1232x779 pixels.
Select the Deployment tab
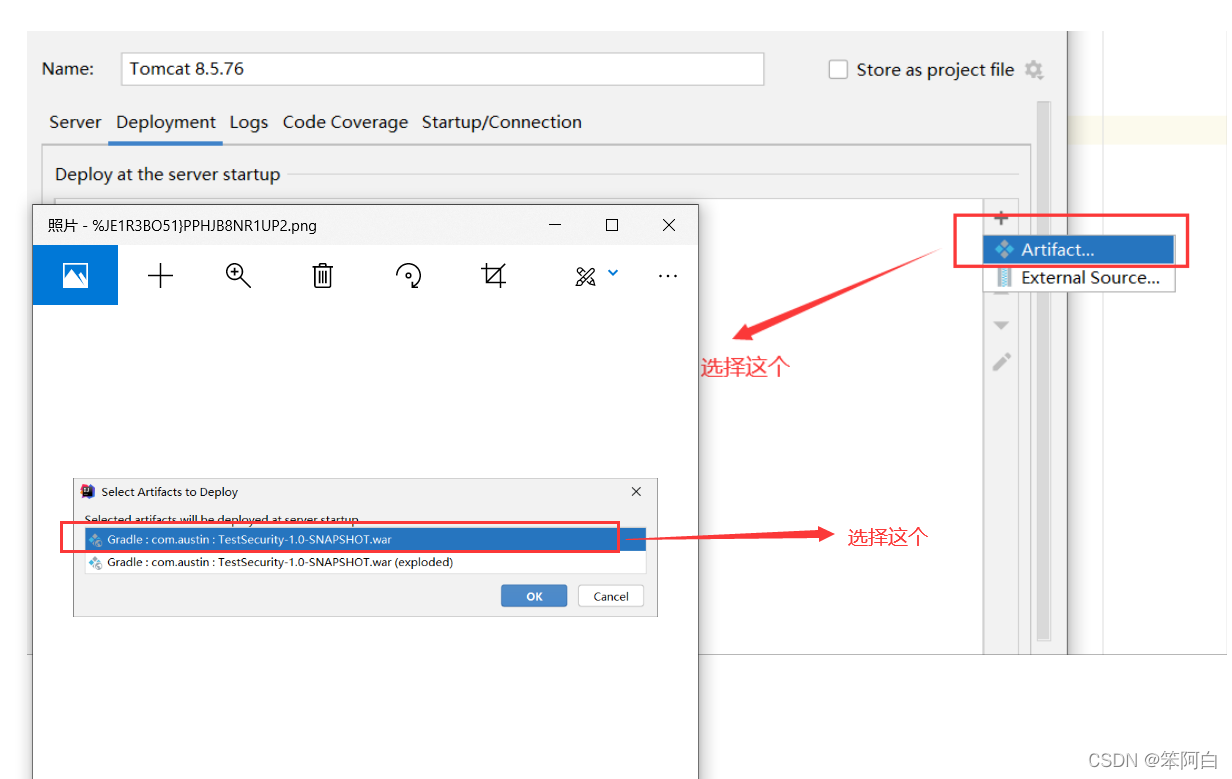click(166, 122)
